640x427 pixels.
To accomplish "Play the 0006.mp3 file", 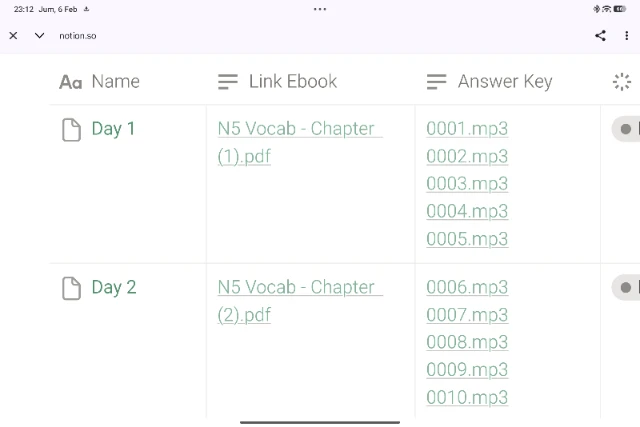I will pyautogui.click(x=467, y=288).
